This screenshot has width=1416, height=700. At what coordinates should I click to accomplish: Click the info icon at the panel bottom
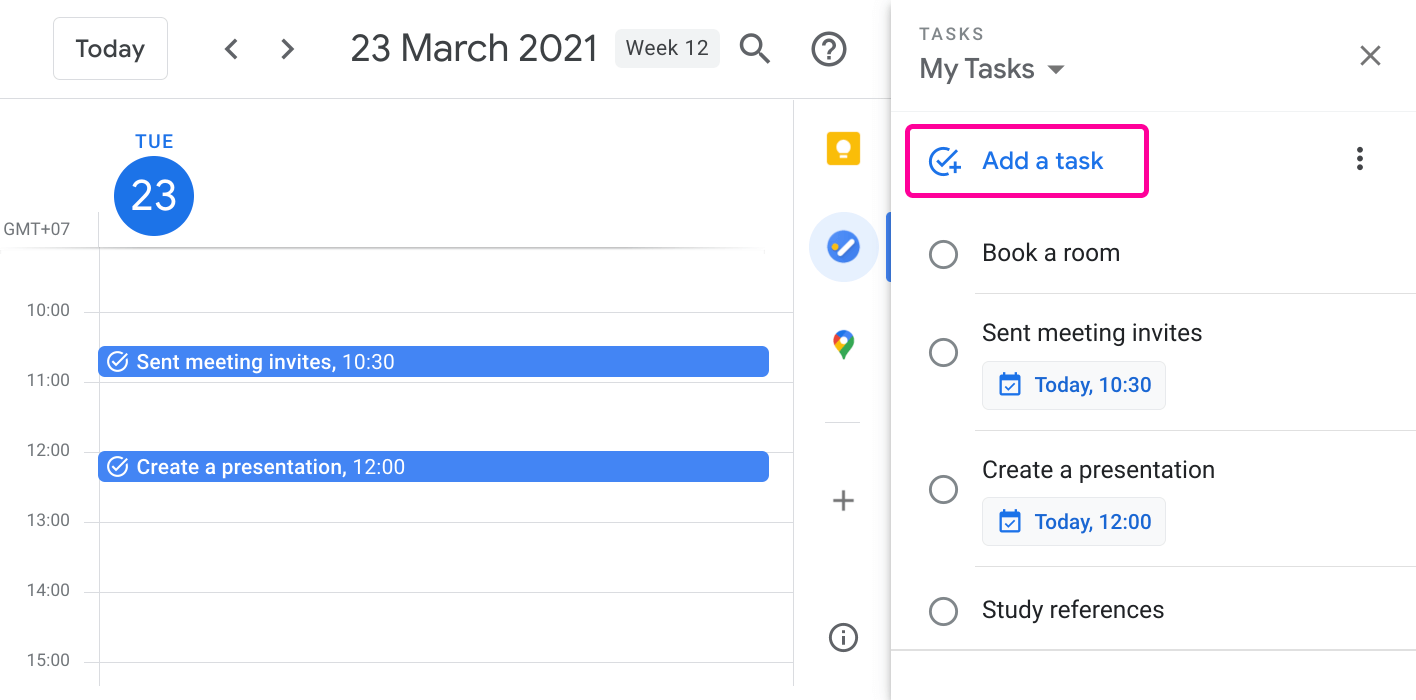843,637
